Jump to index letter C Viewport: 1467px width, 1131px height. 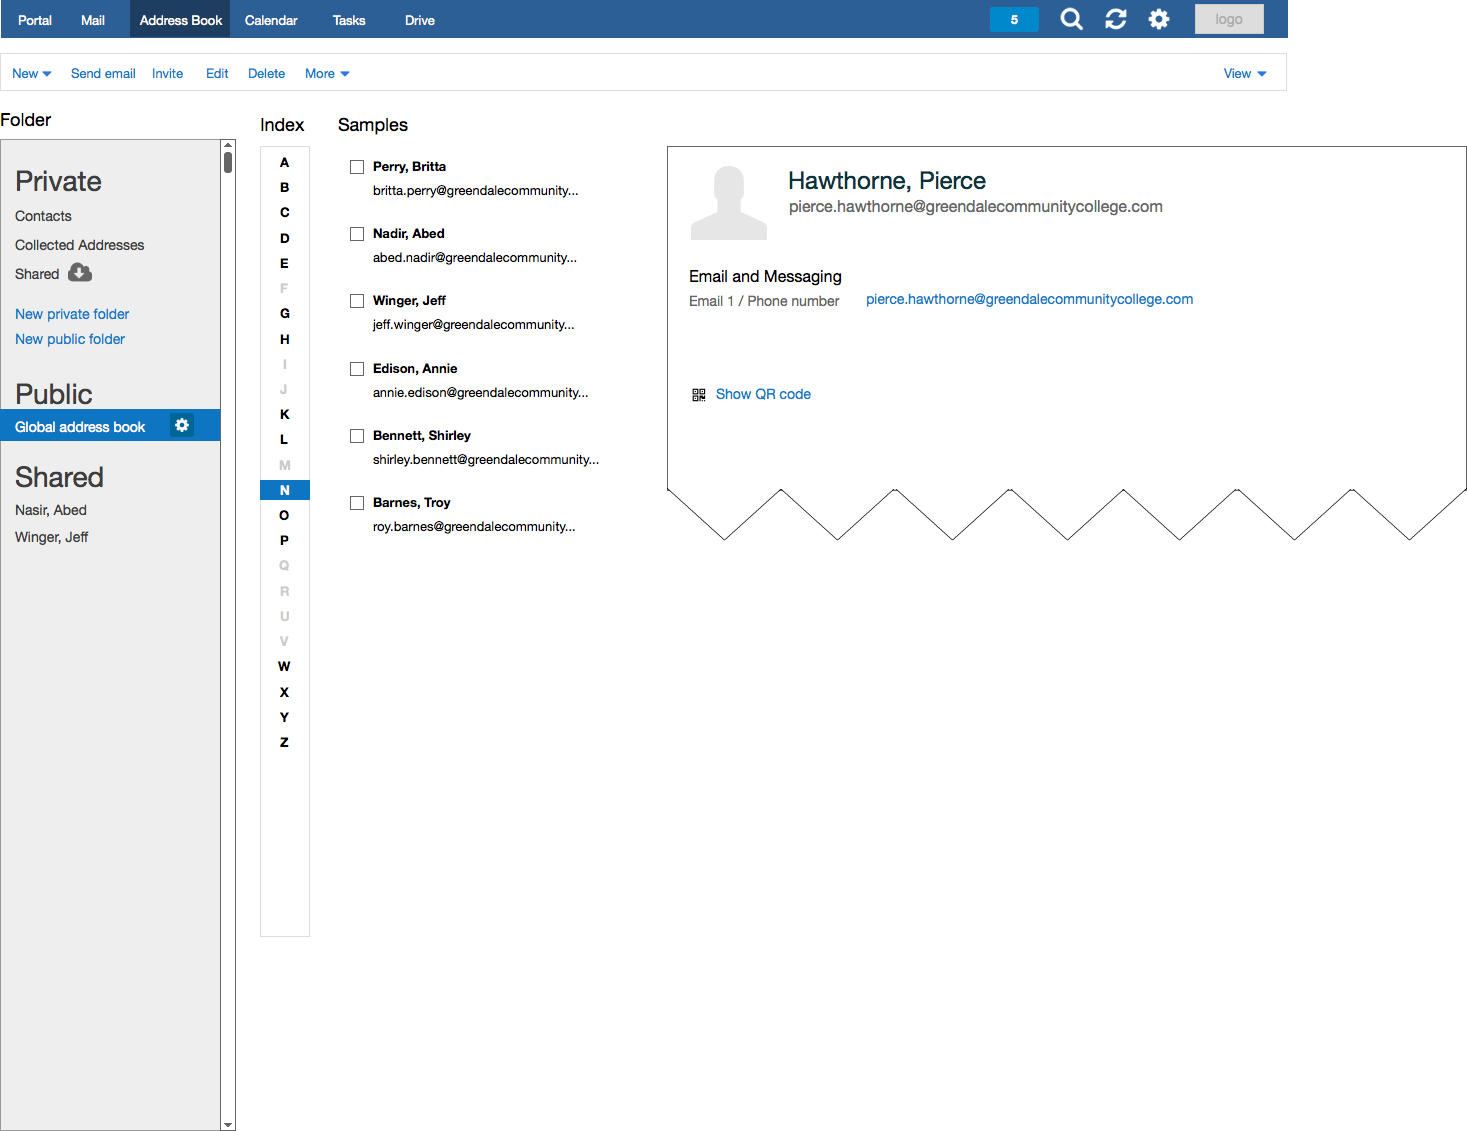pos(284,212)
